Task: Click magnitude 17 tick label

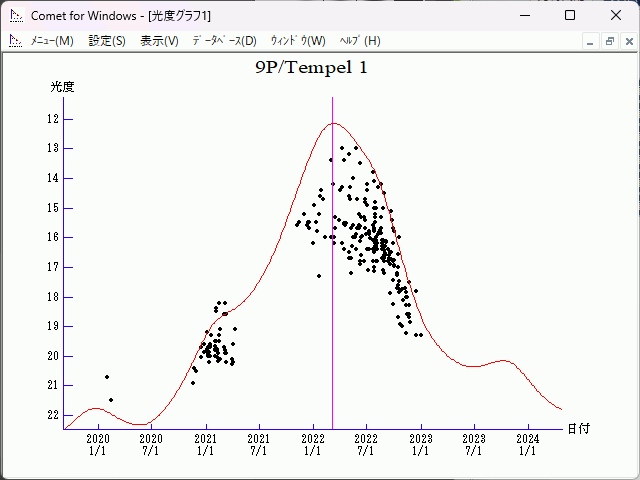Action: [x=53, y=267]
